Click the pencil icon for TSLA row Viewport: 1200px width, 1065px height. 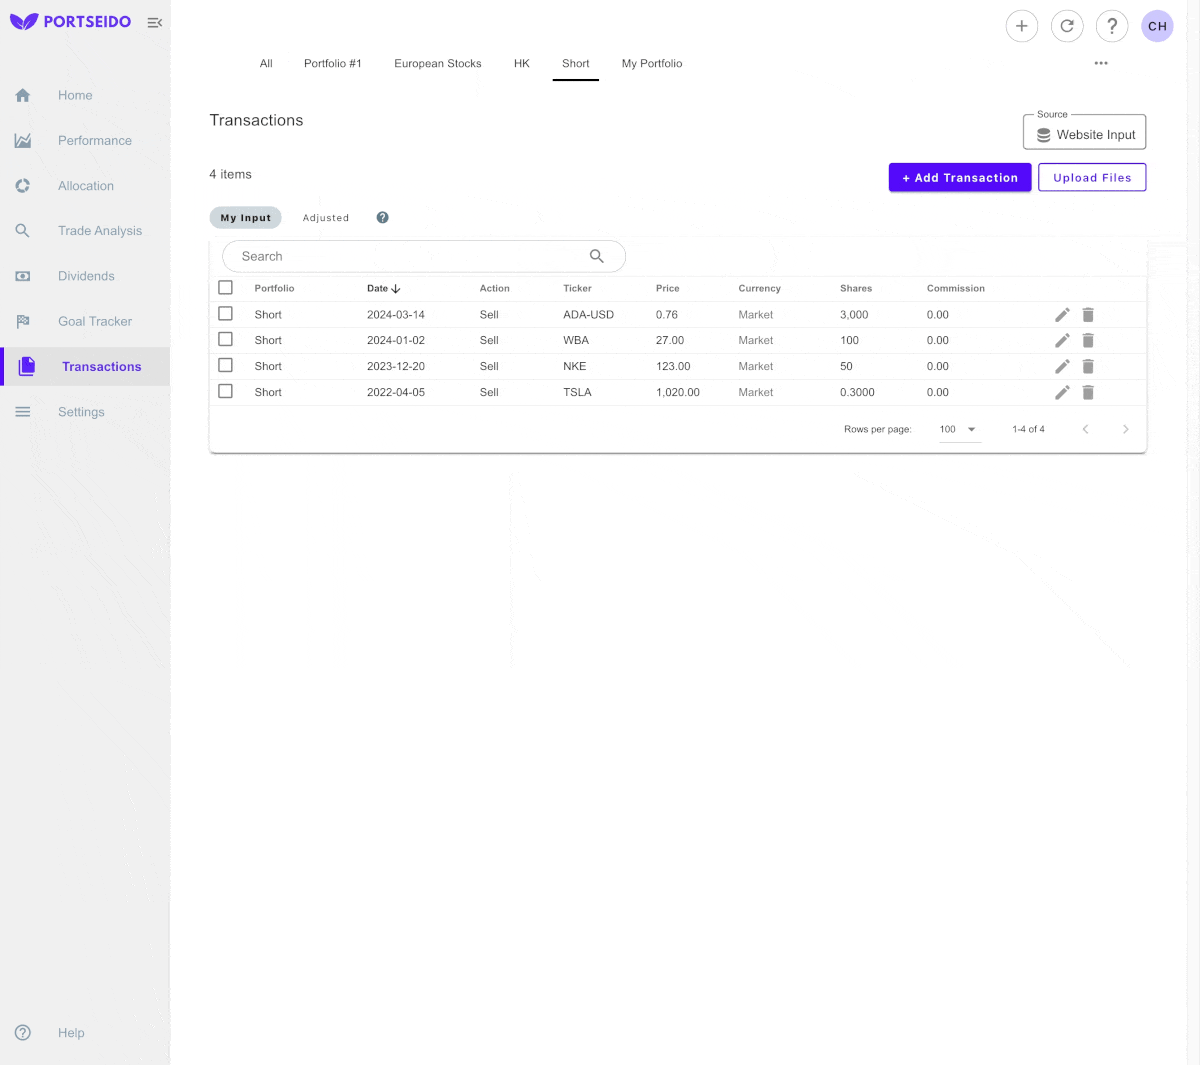point(1062,393)
